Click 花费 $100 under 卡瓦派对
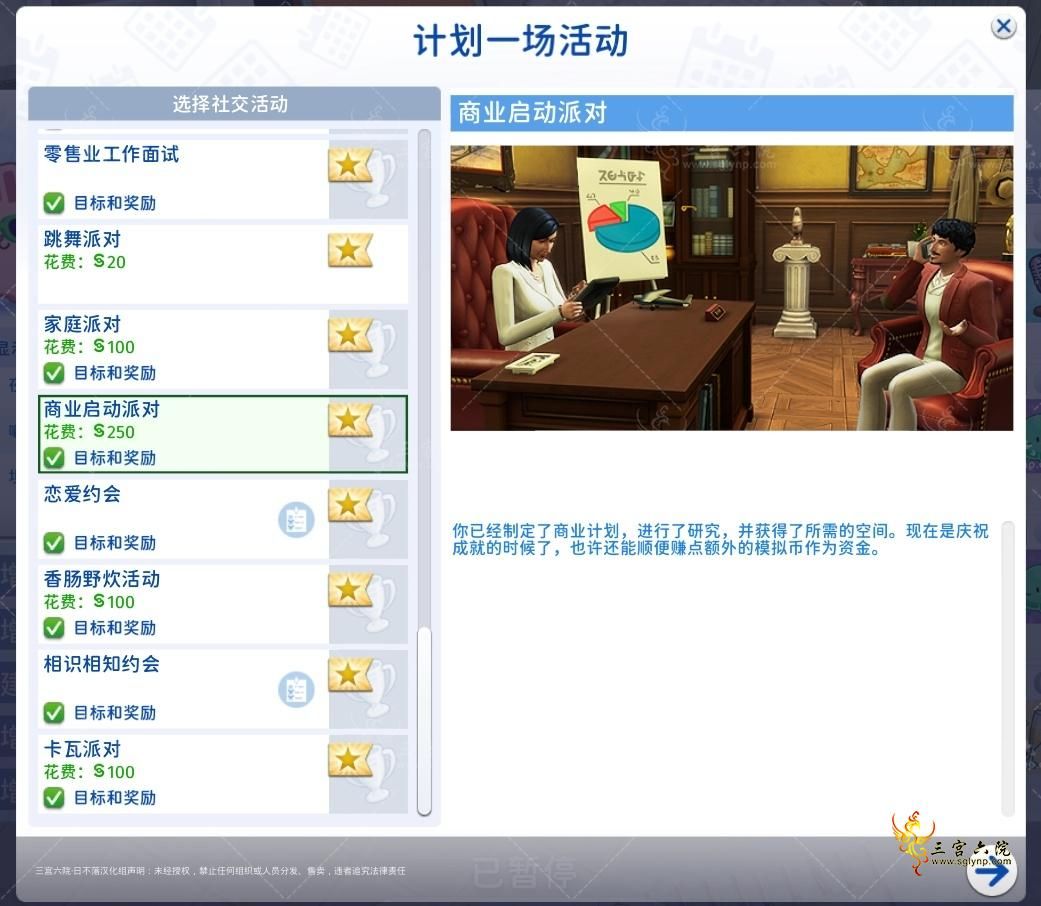The image size is (1041, 906). tap(89, 772)
